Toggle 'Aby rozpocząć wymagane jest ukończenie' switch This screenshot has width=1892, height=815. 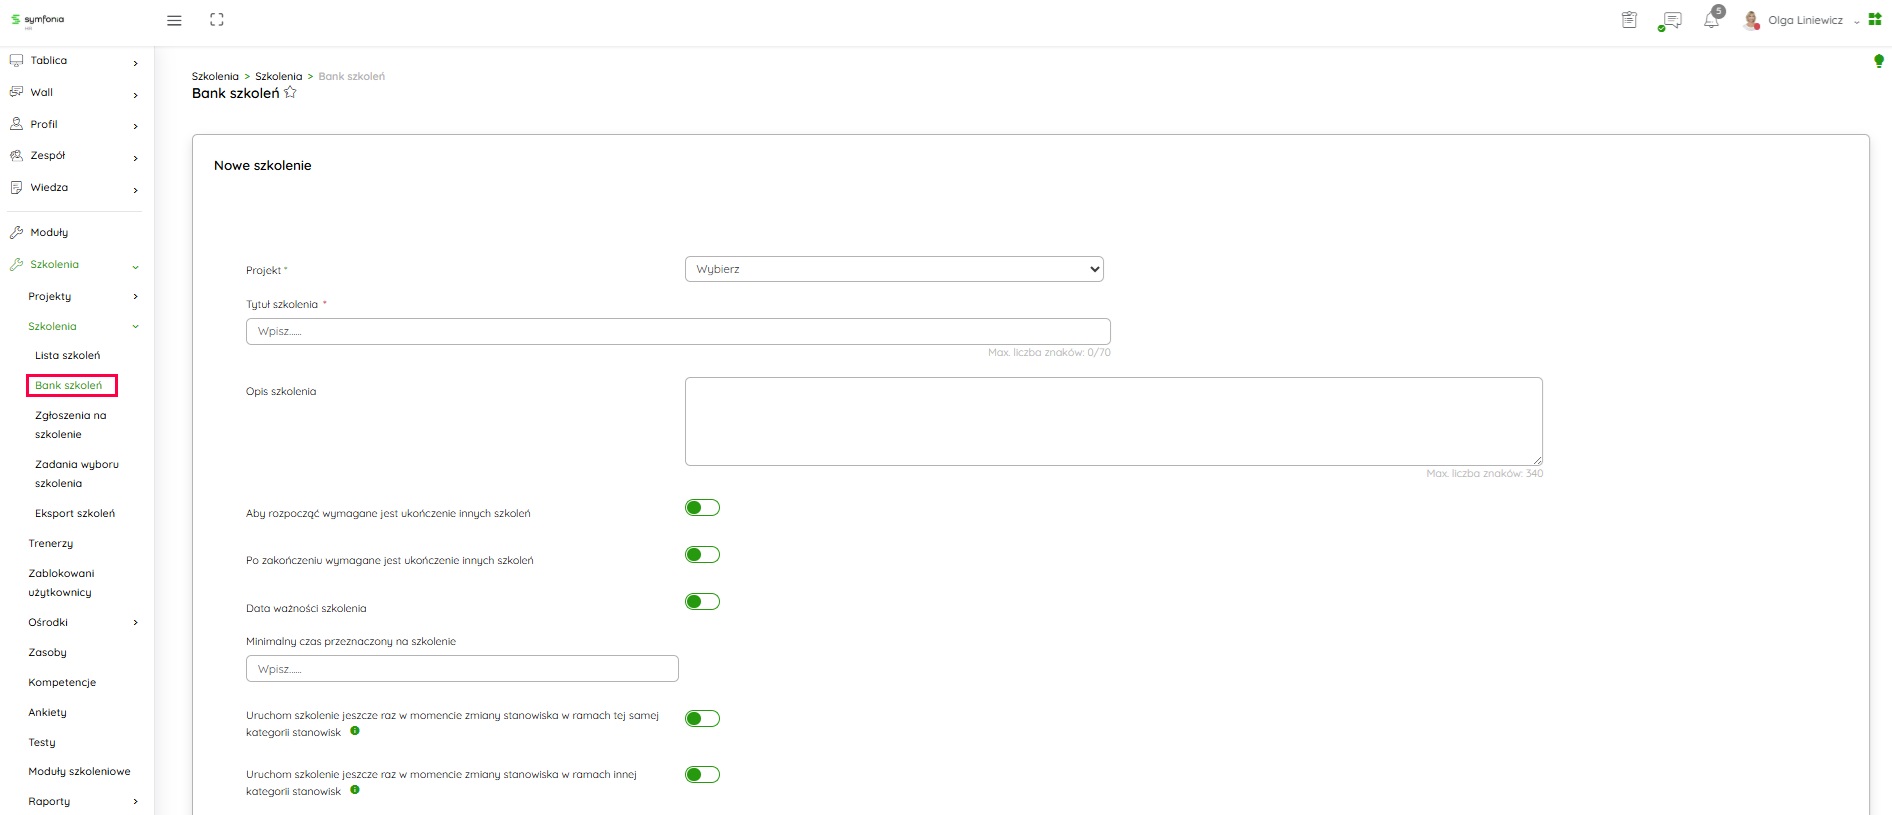click(x=702, y=508)
